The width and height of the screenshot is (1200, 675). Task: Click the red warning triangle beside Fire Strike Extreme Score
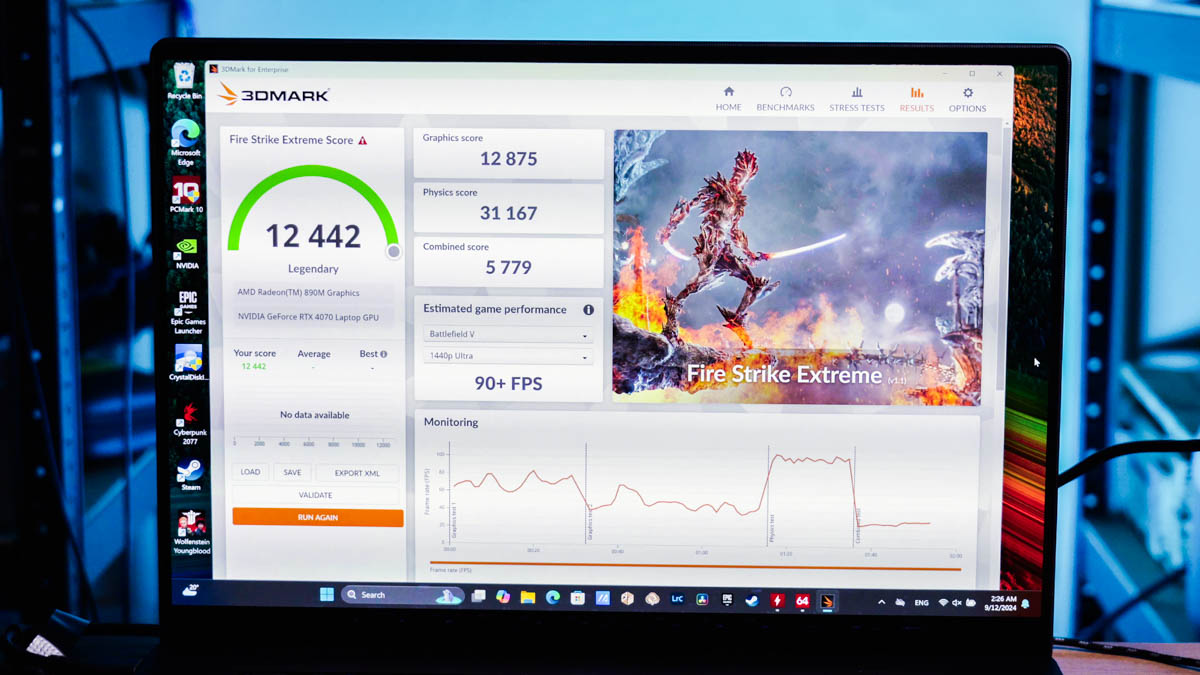tap(362, 141)
